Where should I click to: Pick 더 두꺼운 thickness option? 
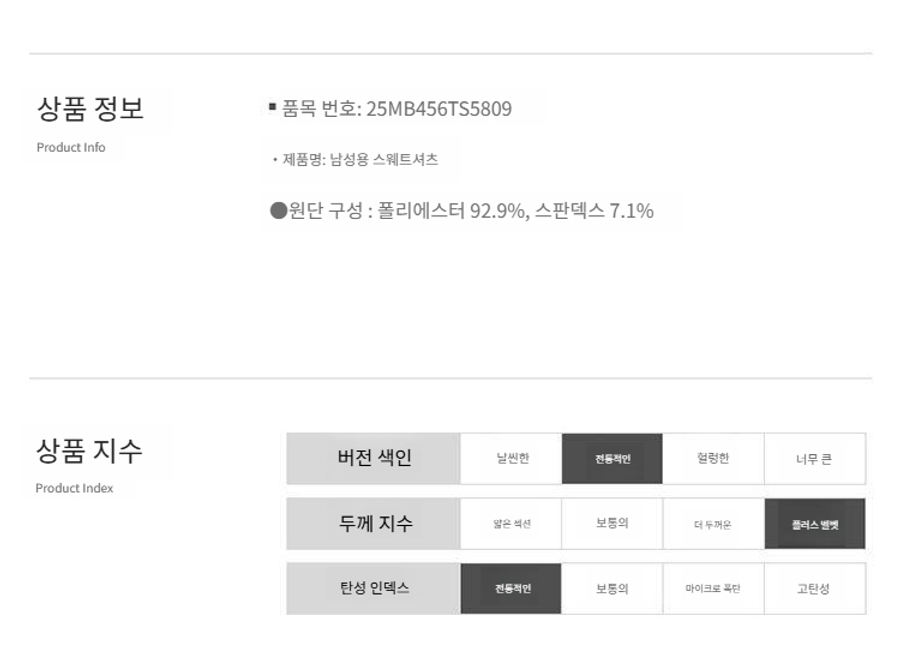click(713, 524)
